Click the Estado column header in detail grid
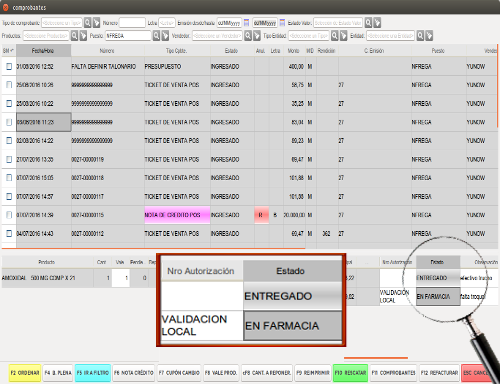 438,262
